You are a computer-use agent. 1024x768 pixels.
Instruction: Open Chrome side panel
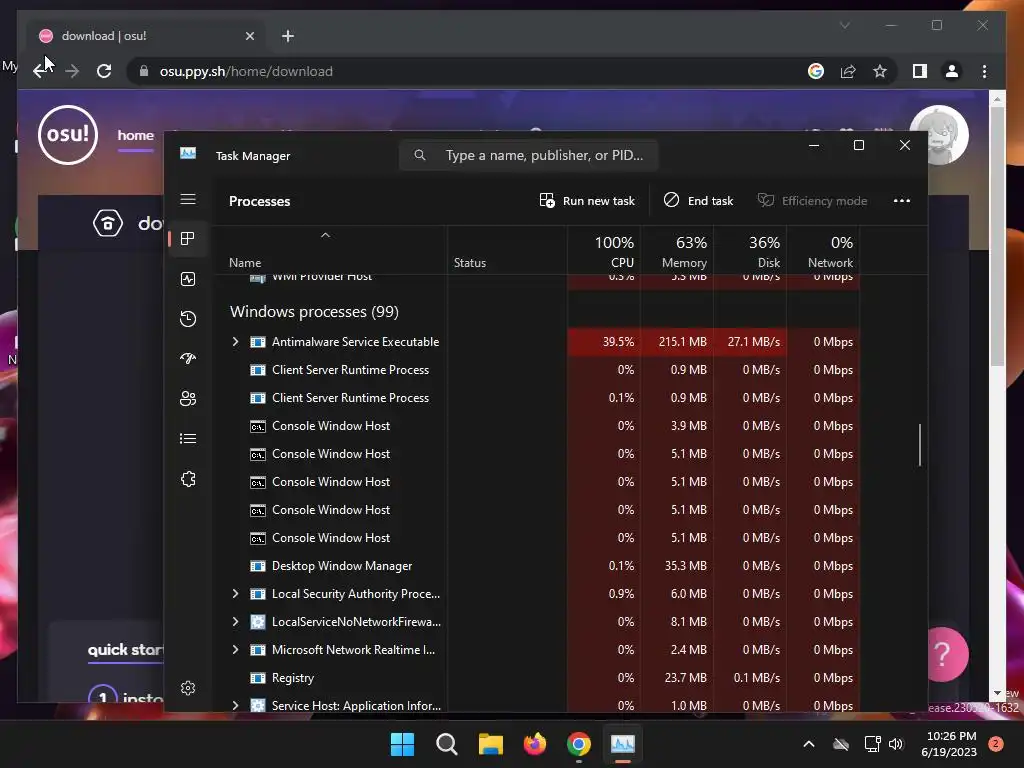tap(920, 71)
